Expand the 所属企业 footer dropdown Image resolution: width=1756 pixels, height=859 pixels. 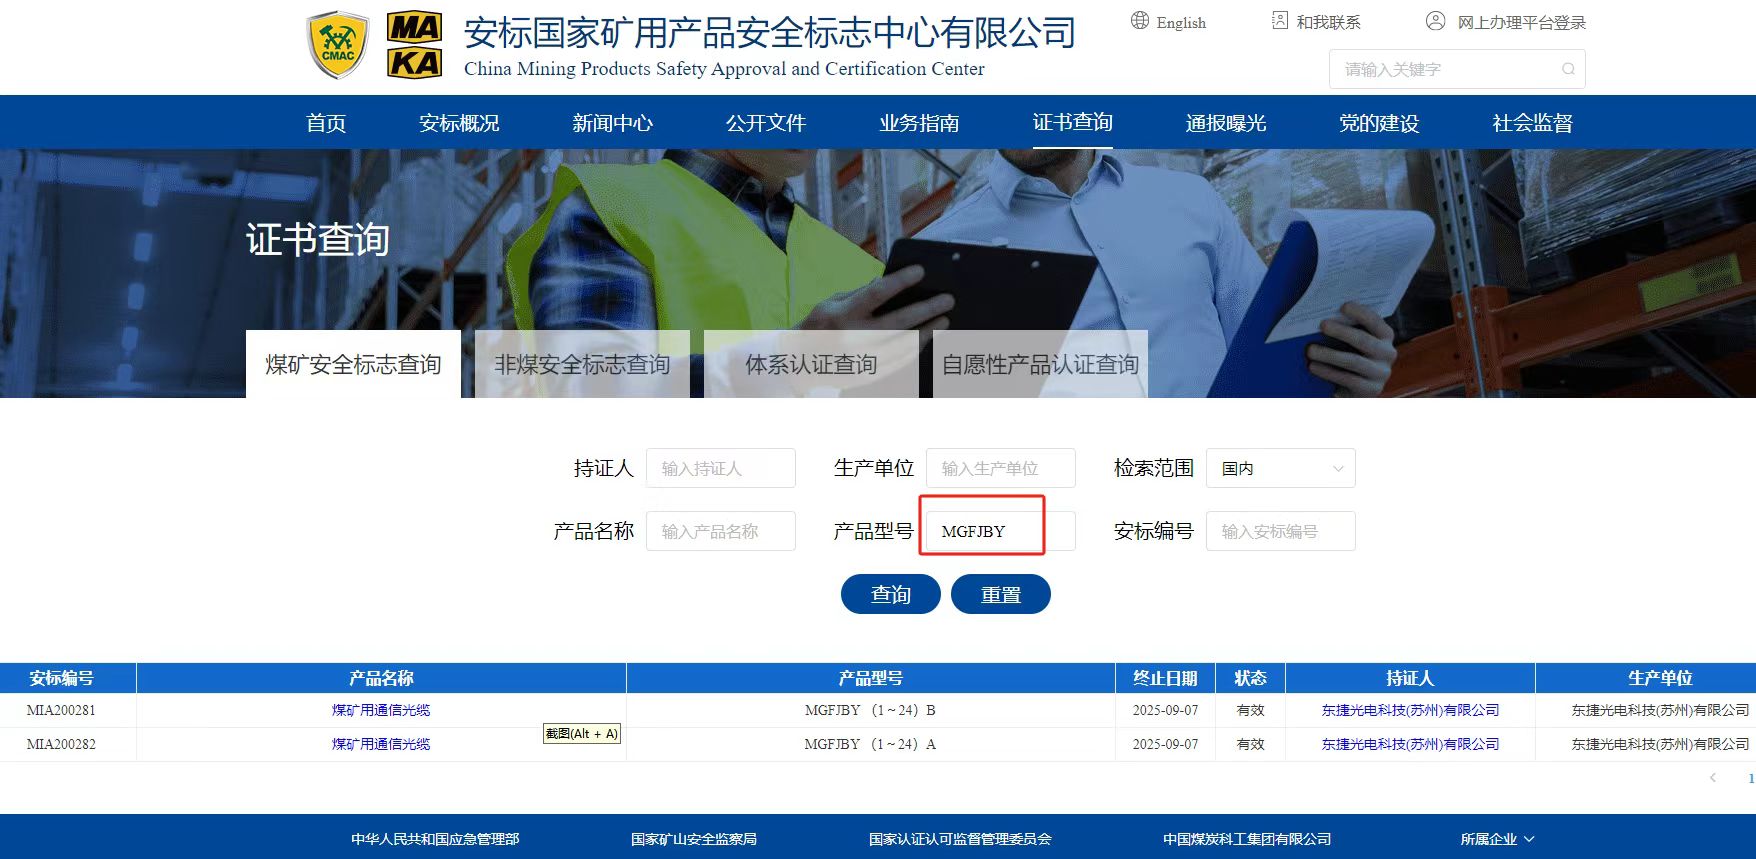point(1497,839)
